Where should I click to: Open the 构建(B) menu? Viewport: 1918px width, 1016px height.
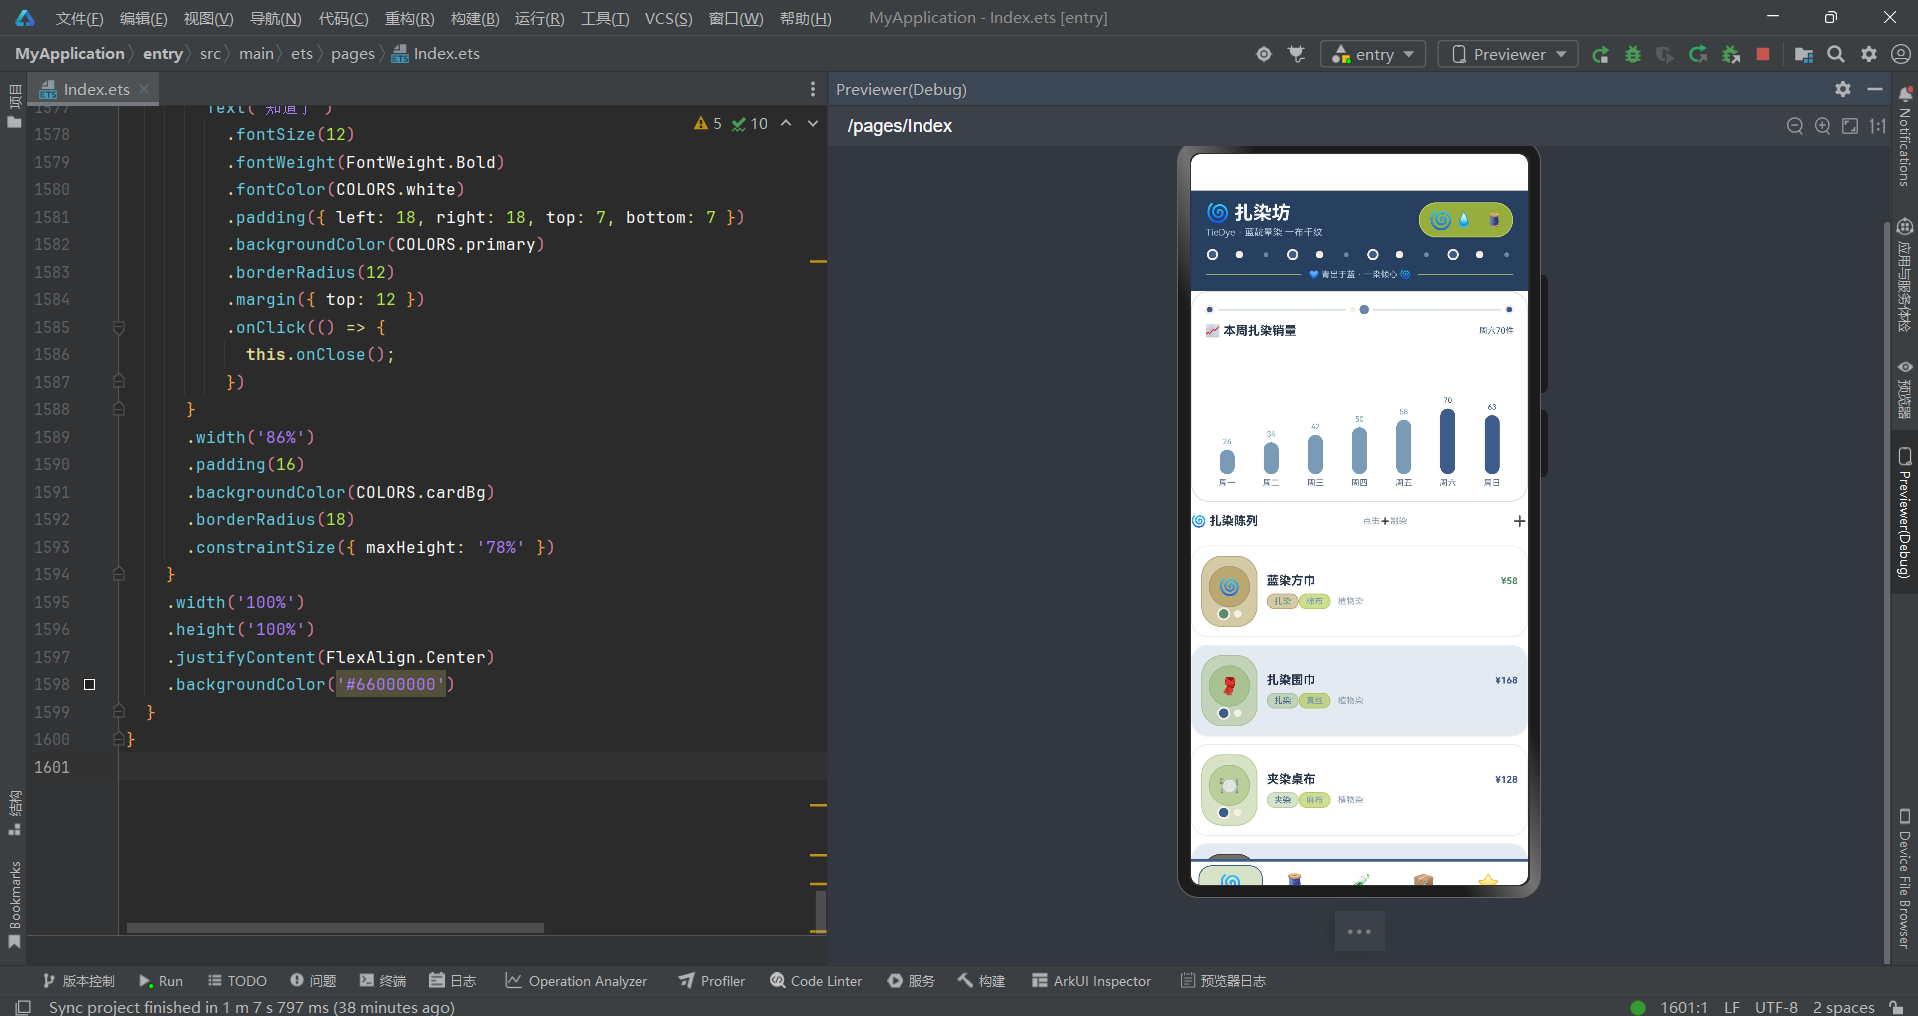tap(475, 18)
